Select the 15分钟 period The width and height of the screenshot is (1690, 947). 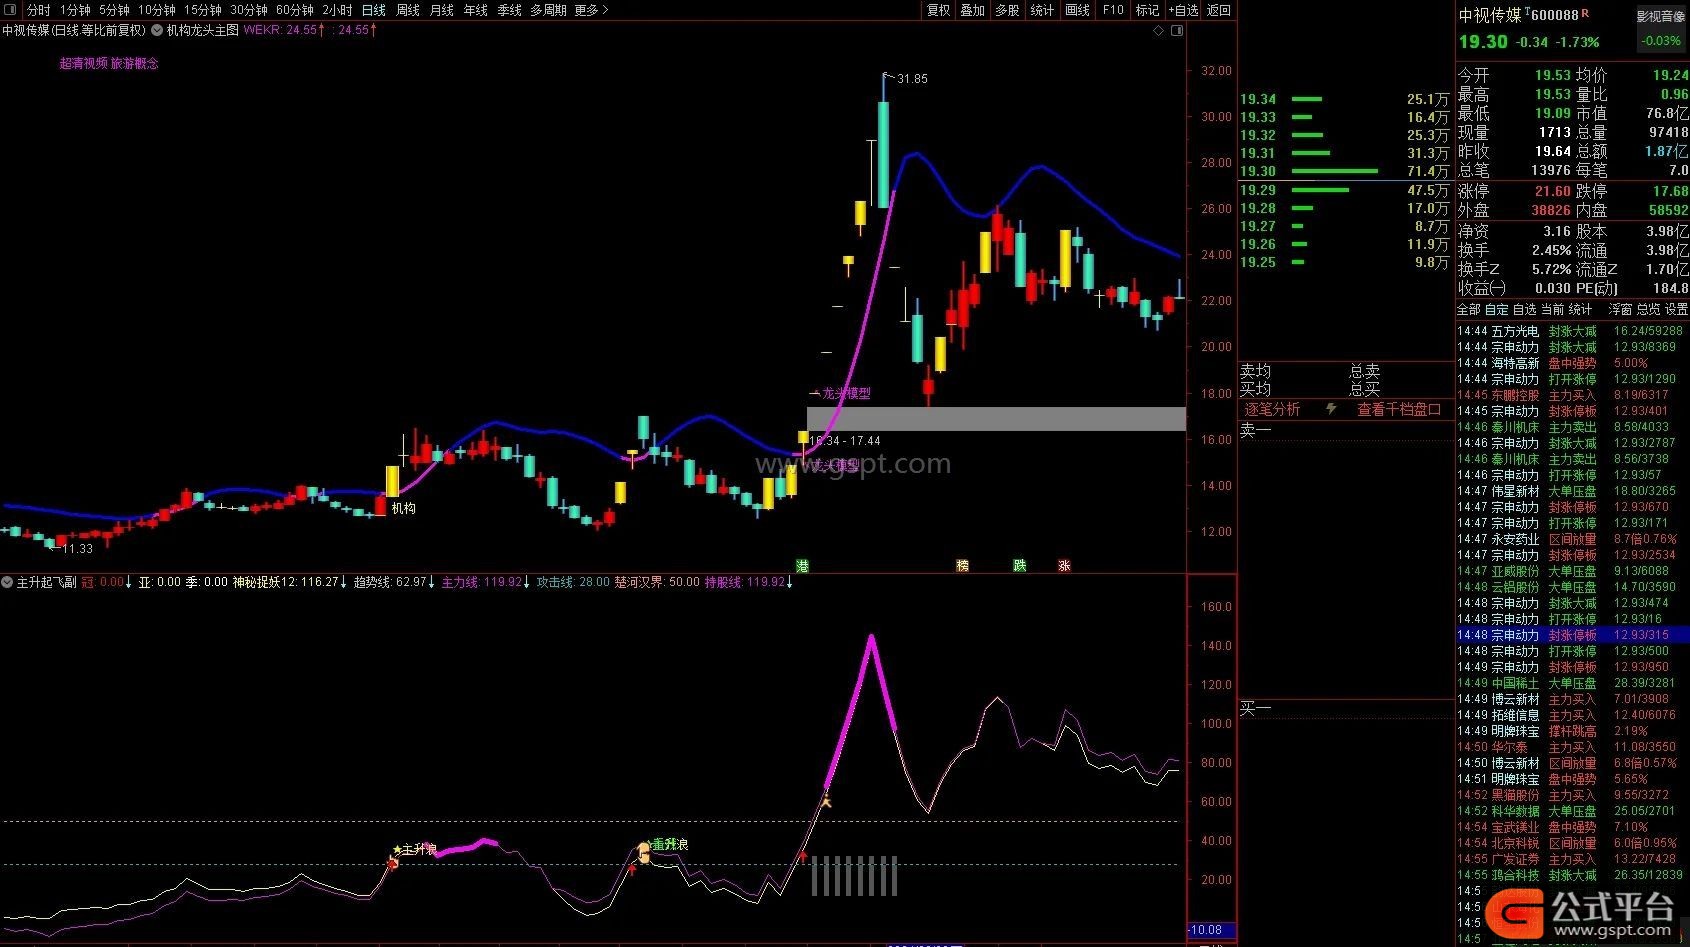(x=202, y=10)
